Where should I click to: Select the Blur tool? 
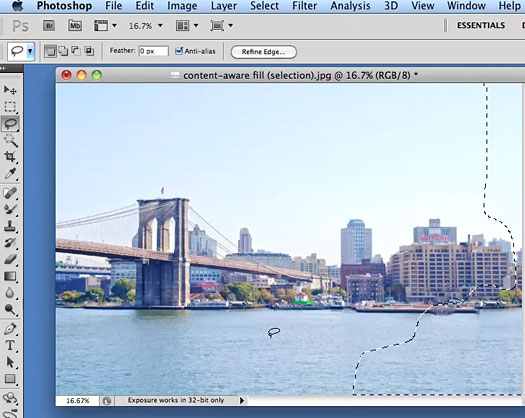[10, 293]
